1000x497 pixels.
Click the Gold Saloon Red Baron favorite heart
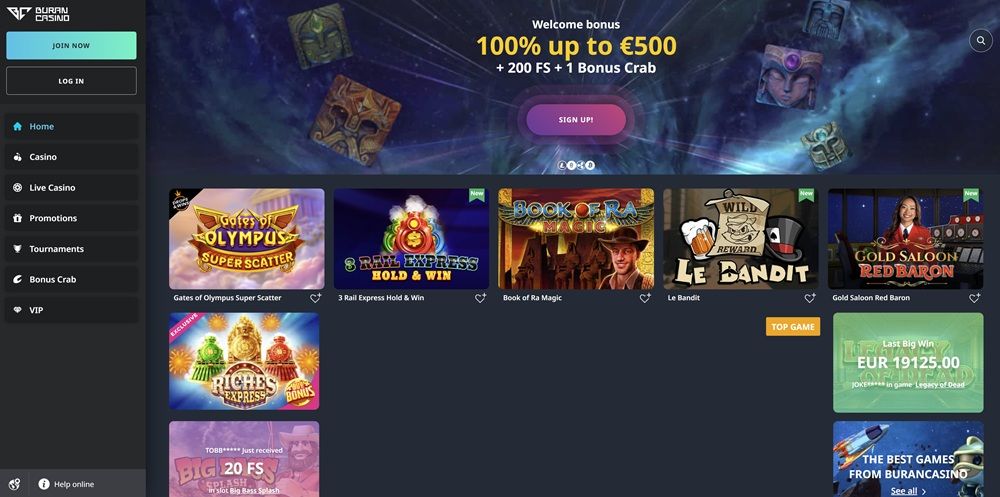(974, 298)
